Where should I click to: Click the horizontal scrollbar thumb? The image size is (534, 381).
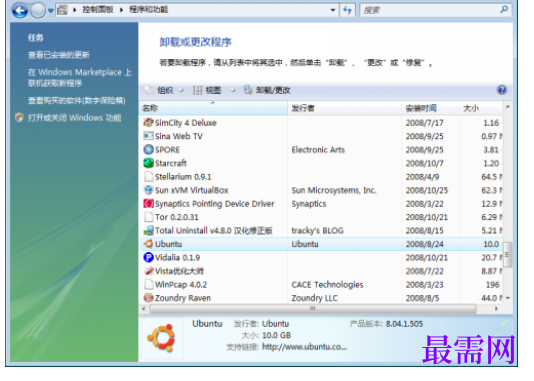[x=313, y=309]
